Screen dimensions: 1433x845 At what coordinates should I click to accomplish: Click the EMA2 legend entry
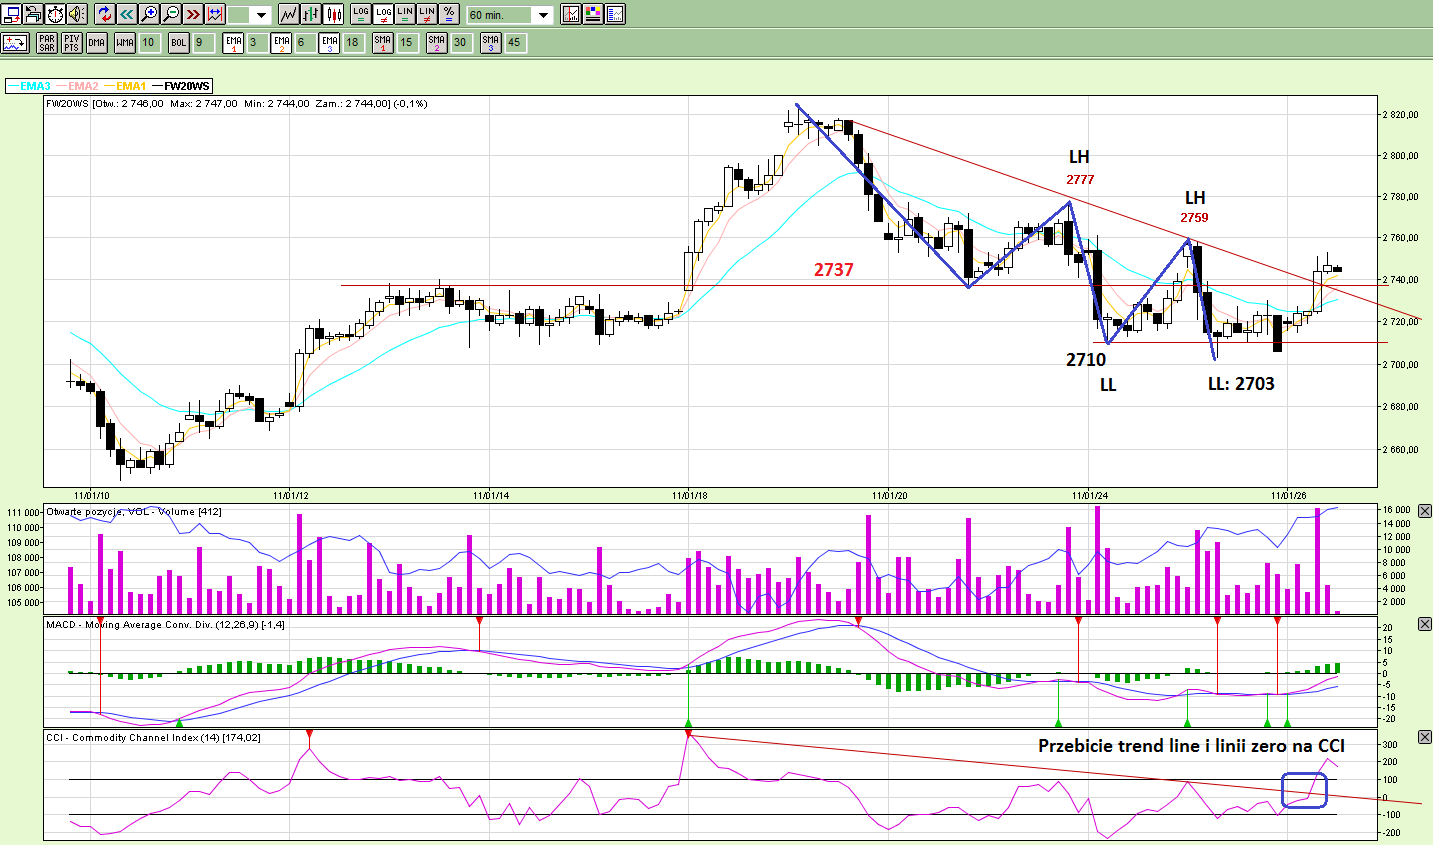tap(77, 86)
